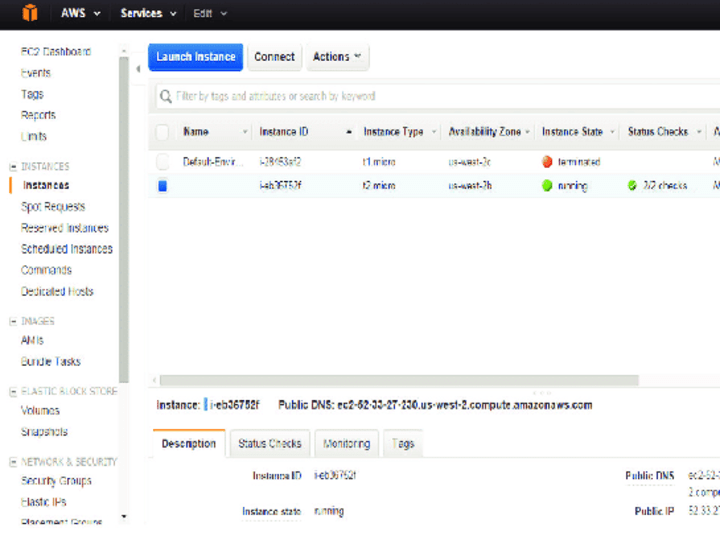
Task: Click the search magnifier icon
Action: (x=166, y=96)
